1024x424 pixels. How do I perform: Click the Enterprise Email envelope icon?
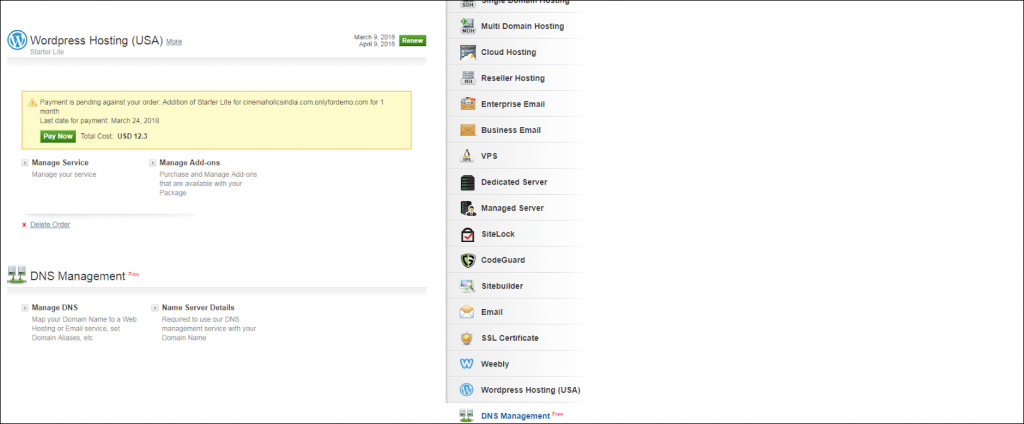point(468,104)
